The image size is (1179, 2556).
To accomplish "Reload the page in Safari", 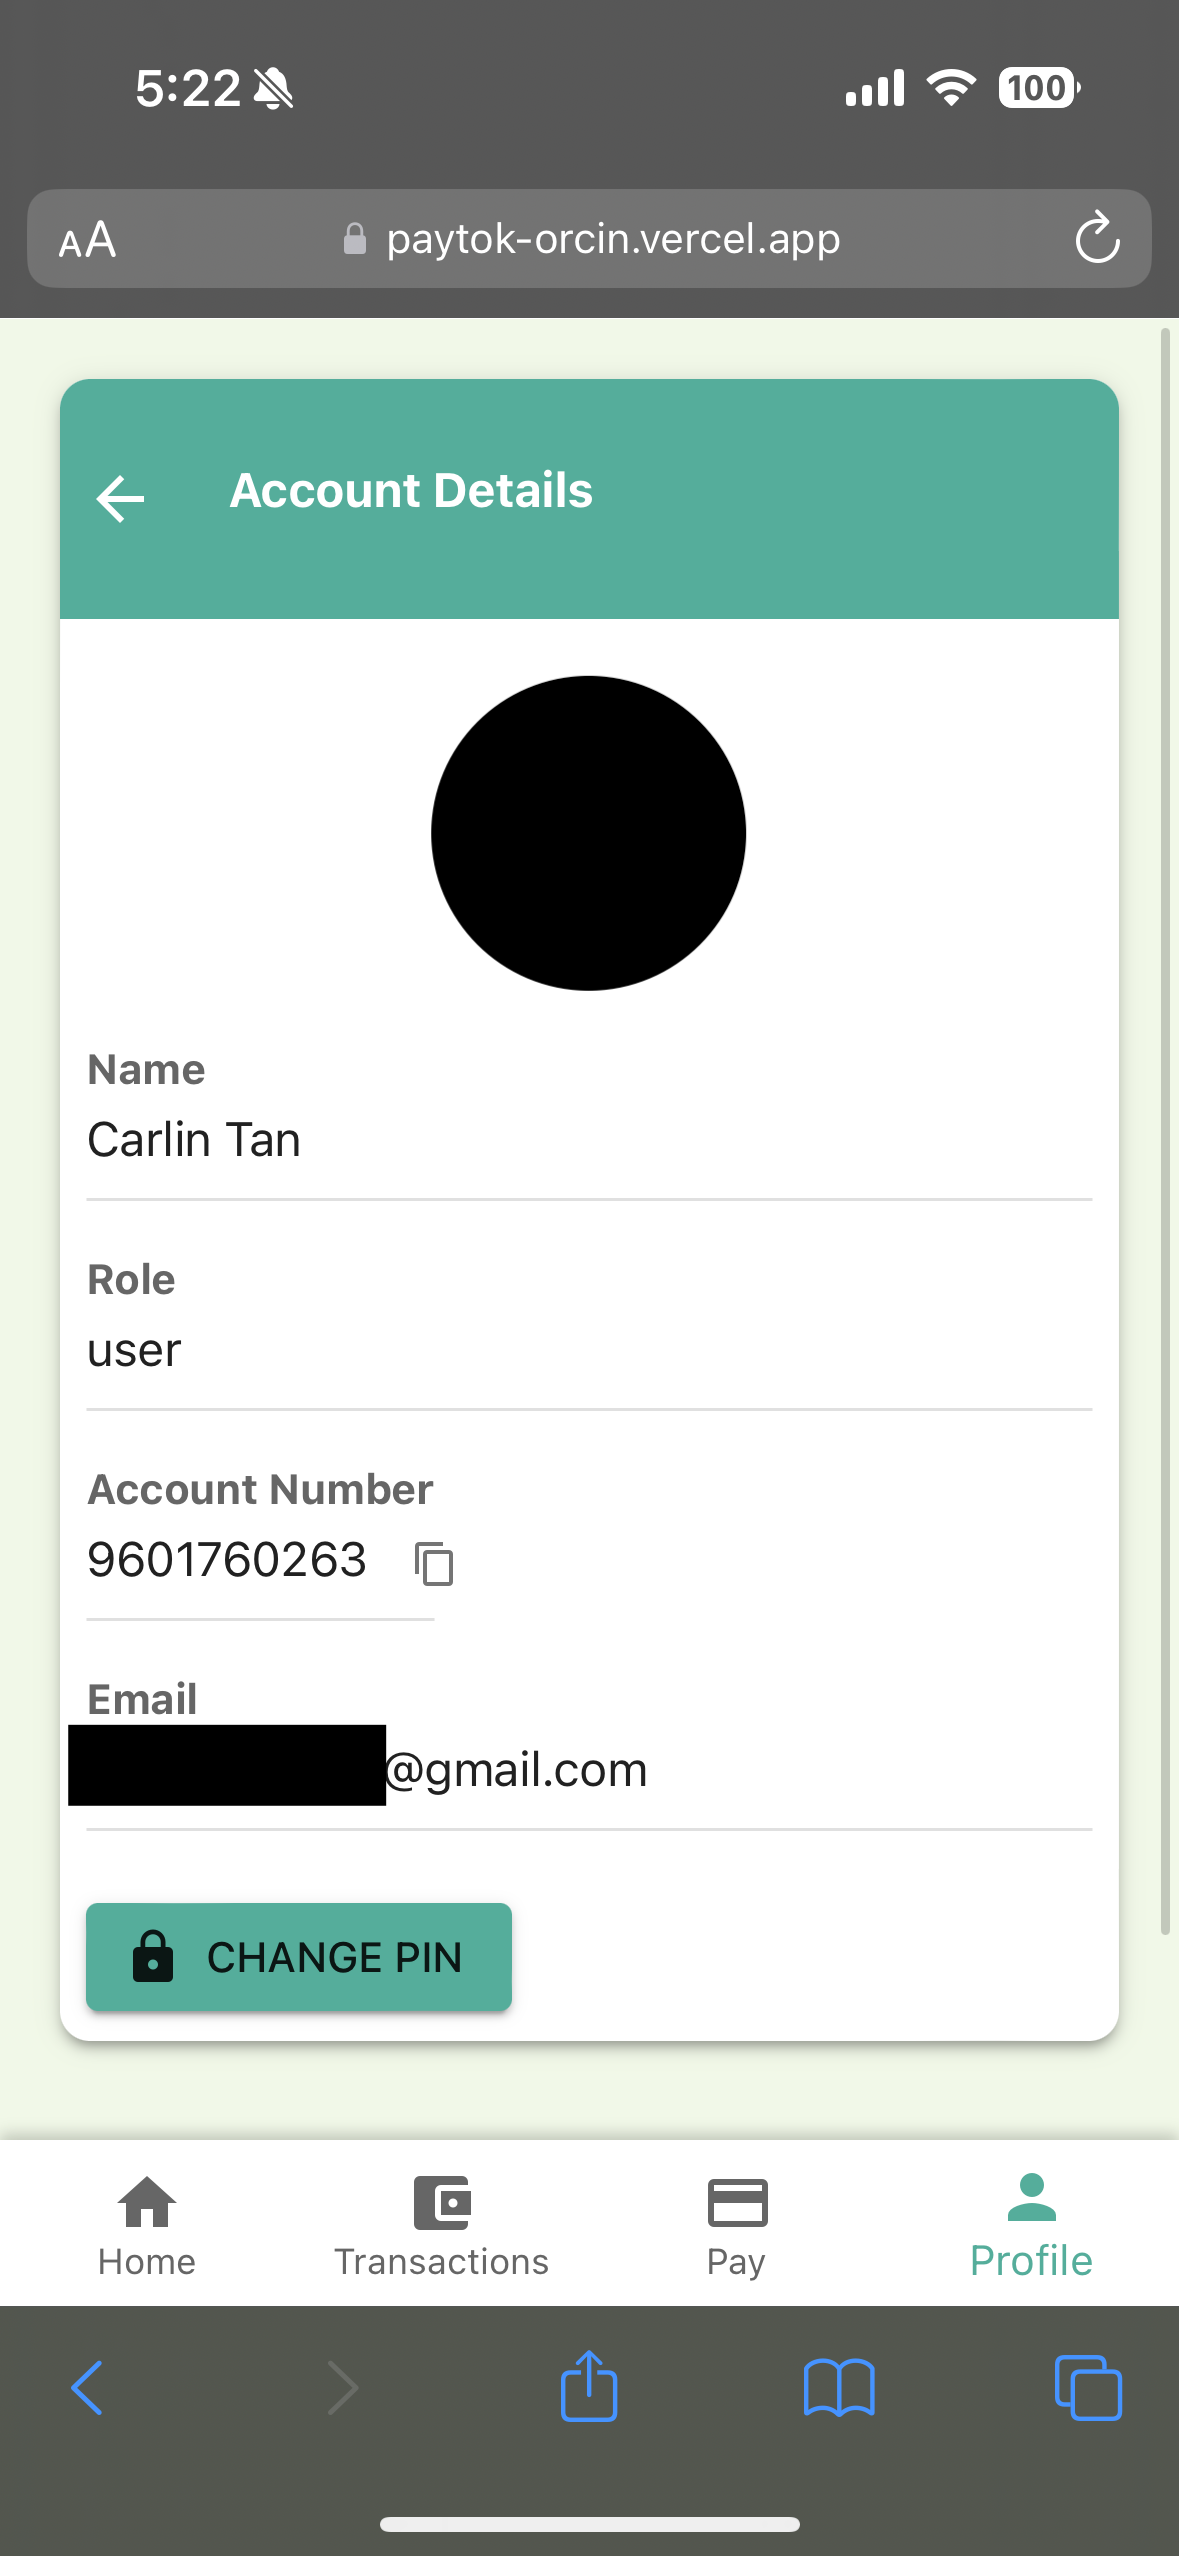I will [1096, 238].
